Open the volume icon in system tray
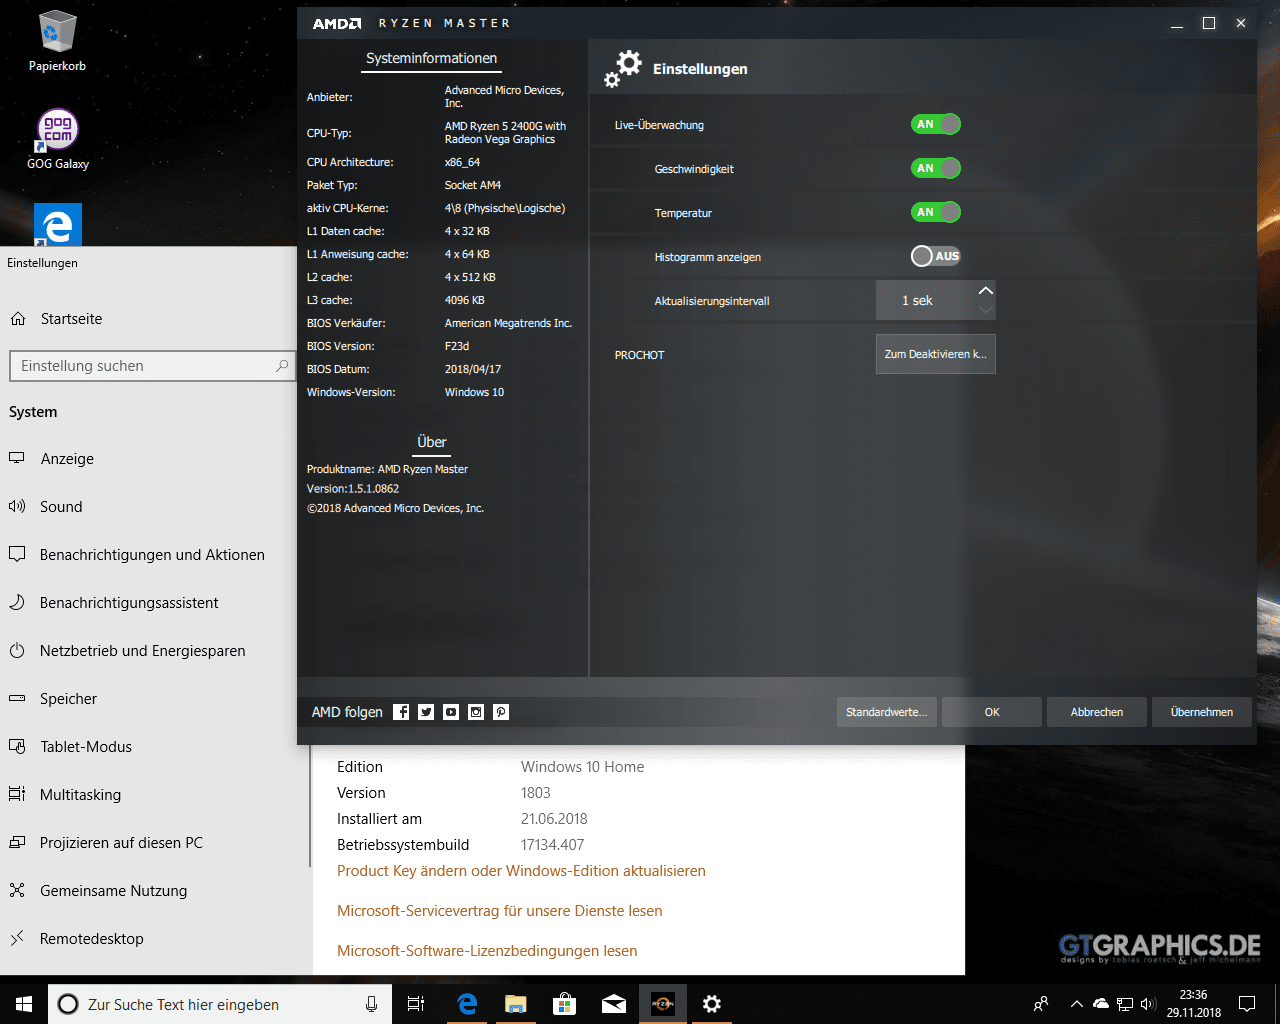 click(x=1147, y=1004)
